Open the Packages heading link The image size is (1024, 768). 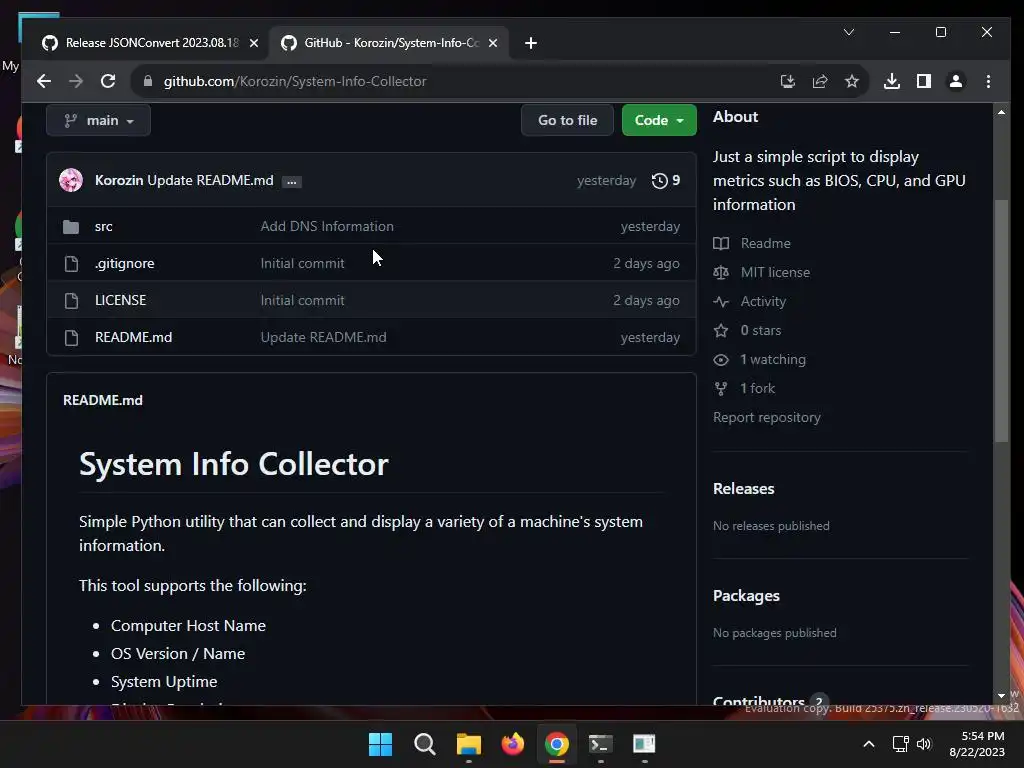tap(746, 596)
